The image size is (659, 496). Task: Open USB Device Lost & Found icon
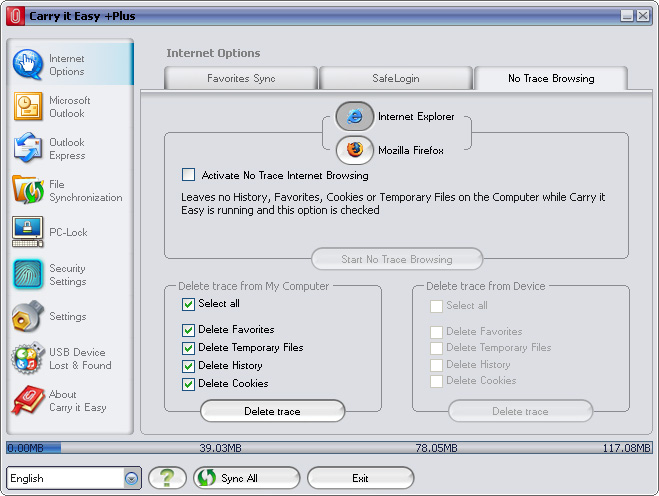coord(28,358)
